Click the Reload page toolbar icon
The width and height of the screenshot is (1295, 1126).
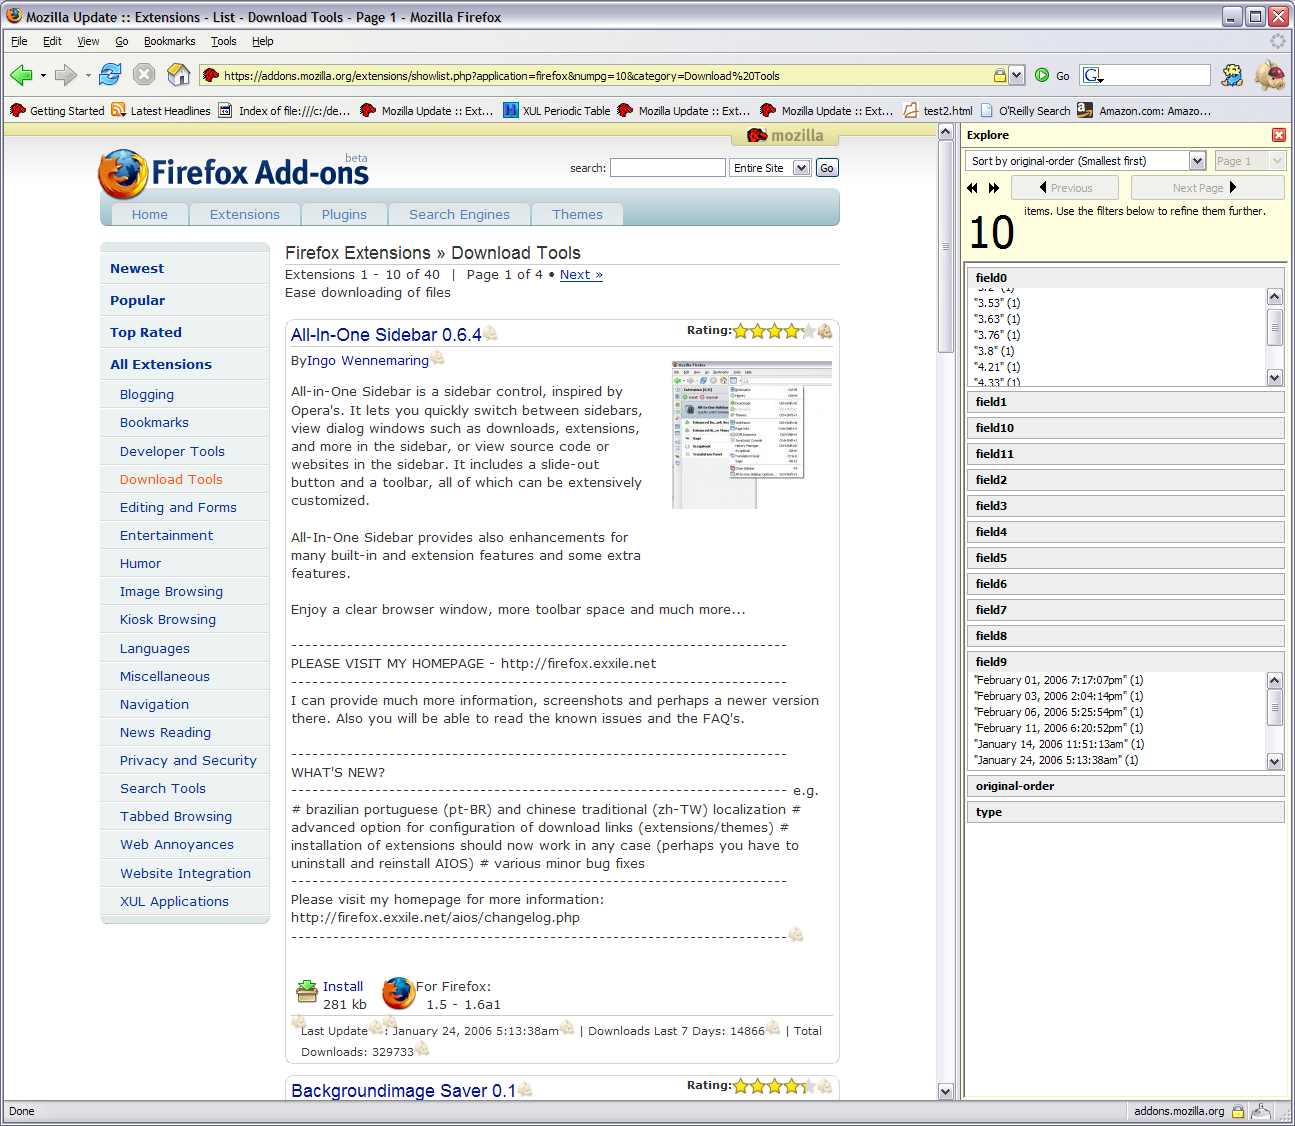click(x=110, y=75)
